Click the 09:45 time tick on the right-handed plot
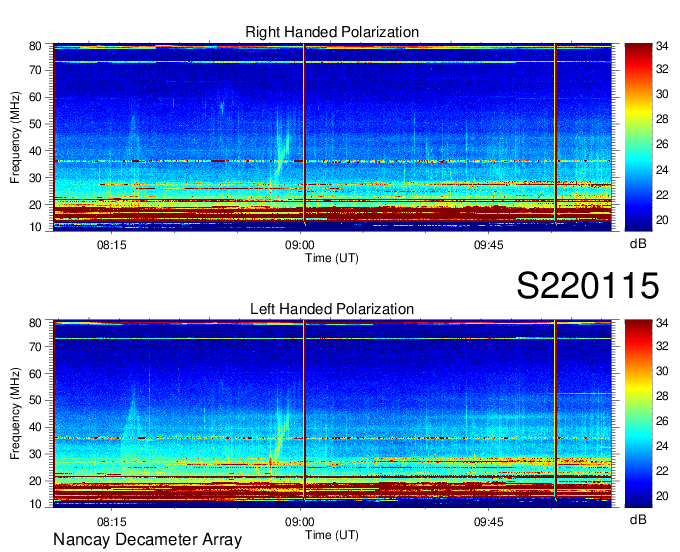The height and width of the screenshot is (552, 680). click(488, 245)
